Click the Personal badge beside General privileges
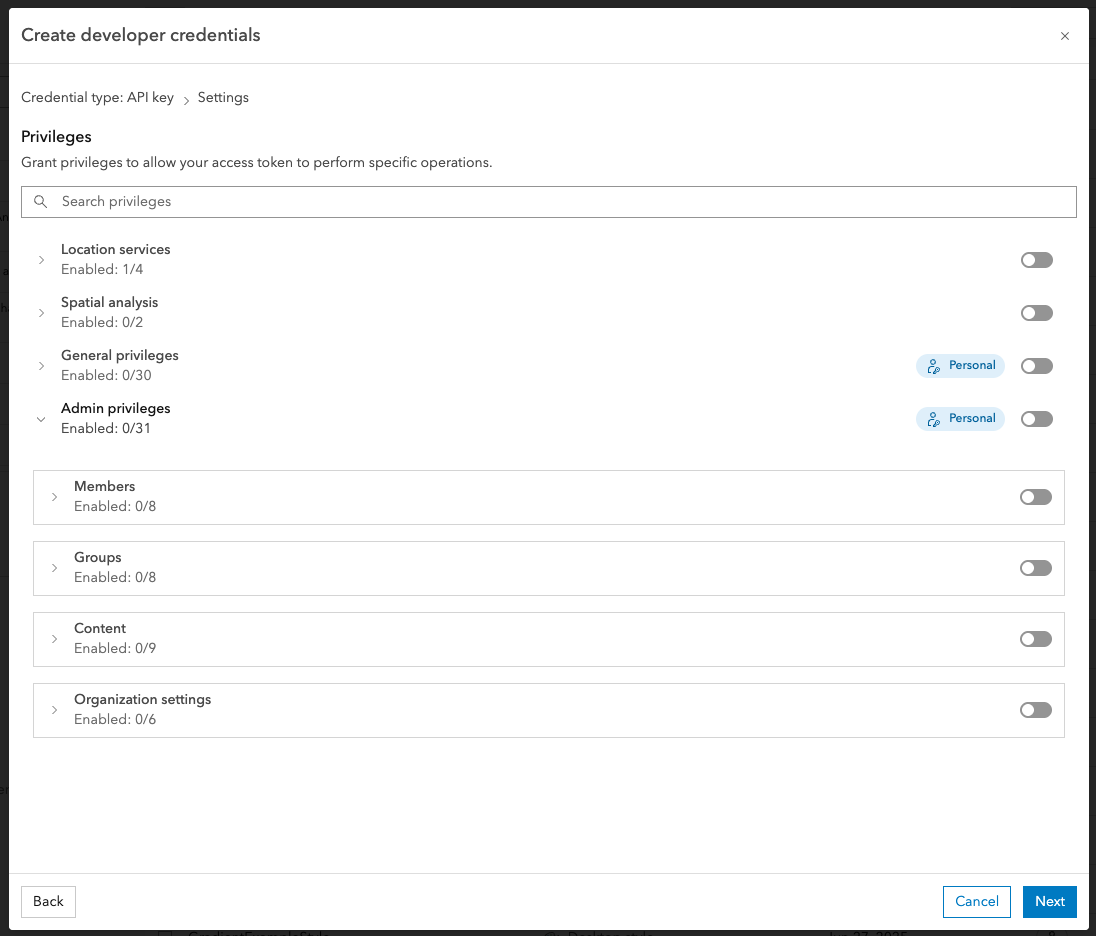1096x936 pixels. pyautogui.click(x=960, y=365)
